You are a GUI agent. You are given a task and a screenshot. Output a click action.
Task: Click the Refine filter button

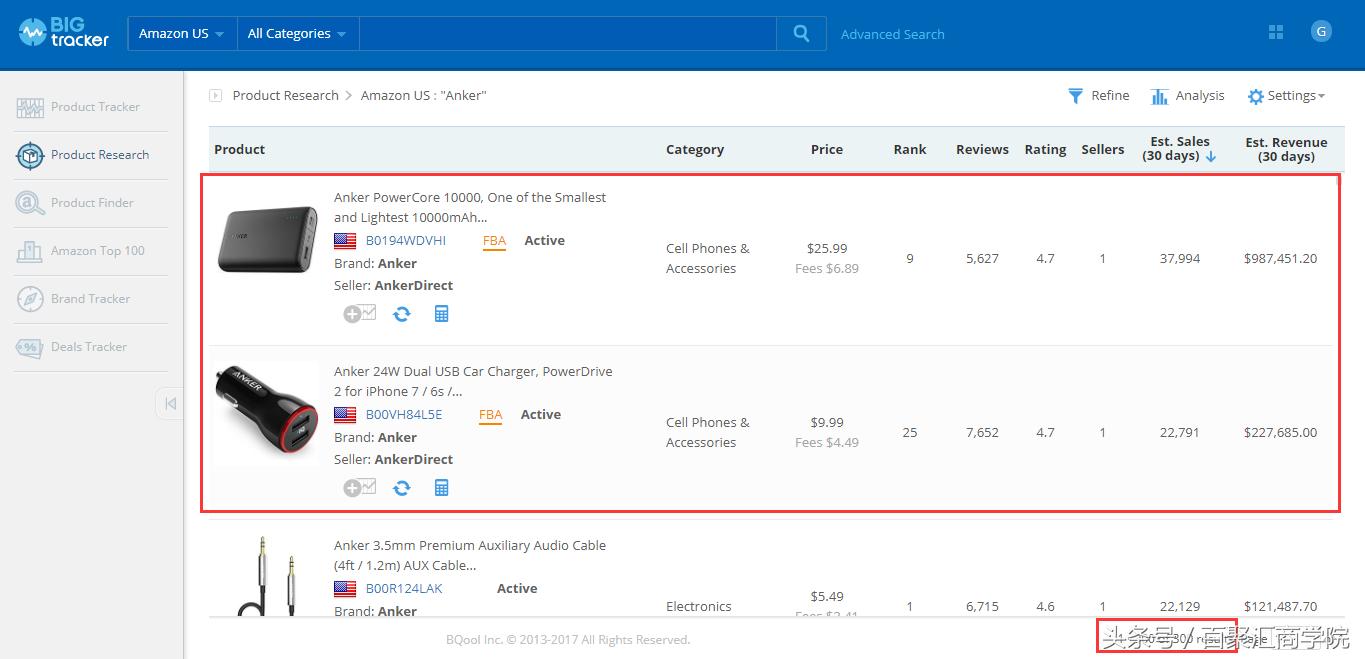pos(1098,96)
